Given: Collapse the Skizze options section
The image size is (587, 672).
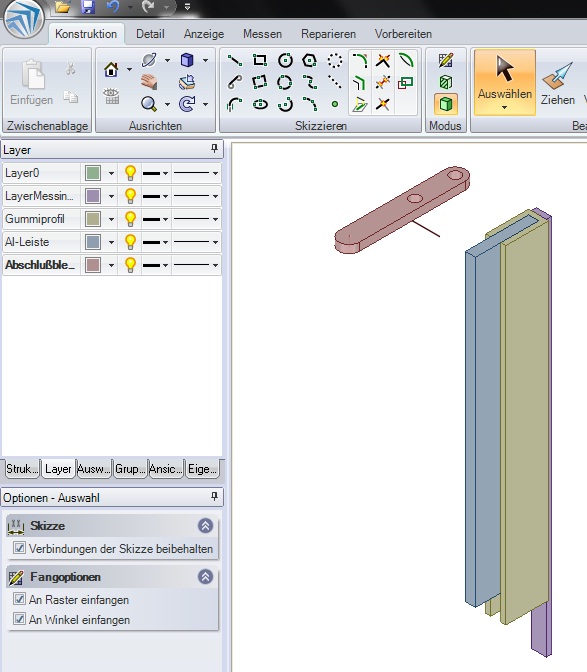Looking at the screenshot, I should [205, 525].
